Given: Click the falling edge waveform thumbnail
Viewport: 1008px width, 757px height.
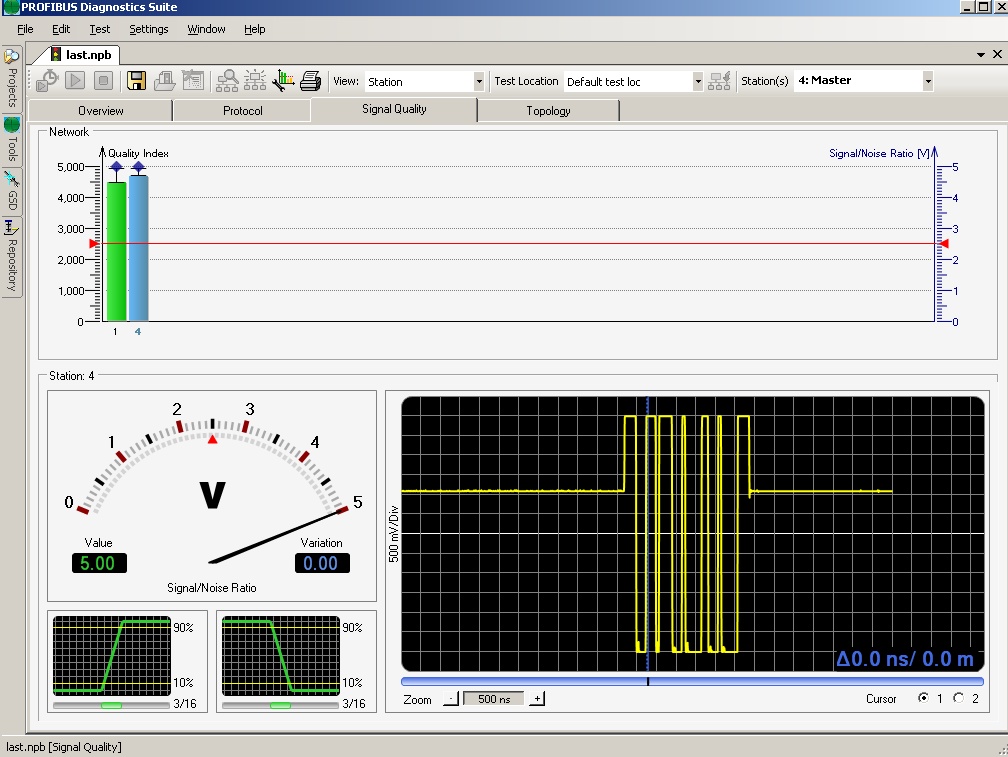Looking at the screenshot, I should click(281, 655).
